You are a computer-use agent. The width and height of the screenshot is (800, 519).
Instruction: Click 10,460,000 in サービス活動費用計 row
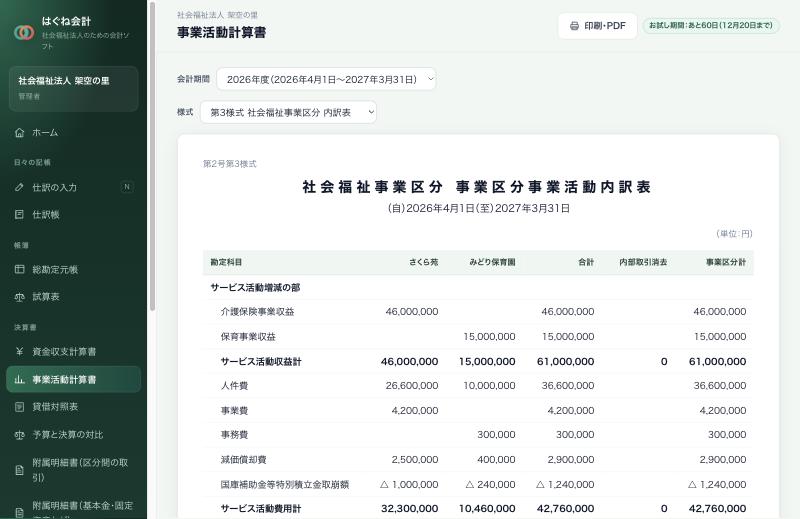(x=487, y=509)
